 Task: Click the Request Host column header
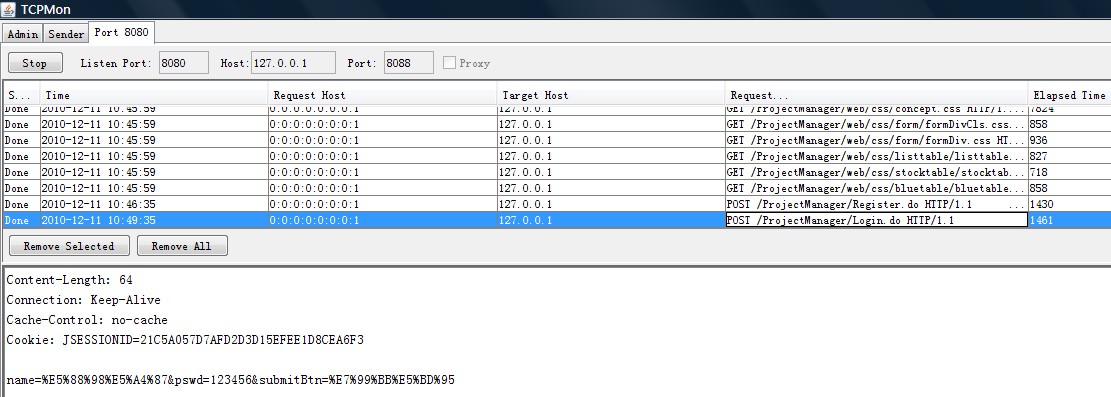click(x=383, y=95)
